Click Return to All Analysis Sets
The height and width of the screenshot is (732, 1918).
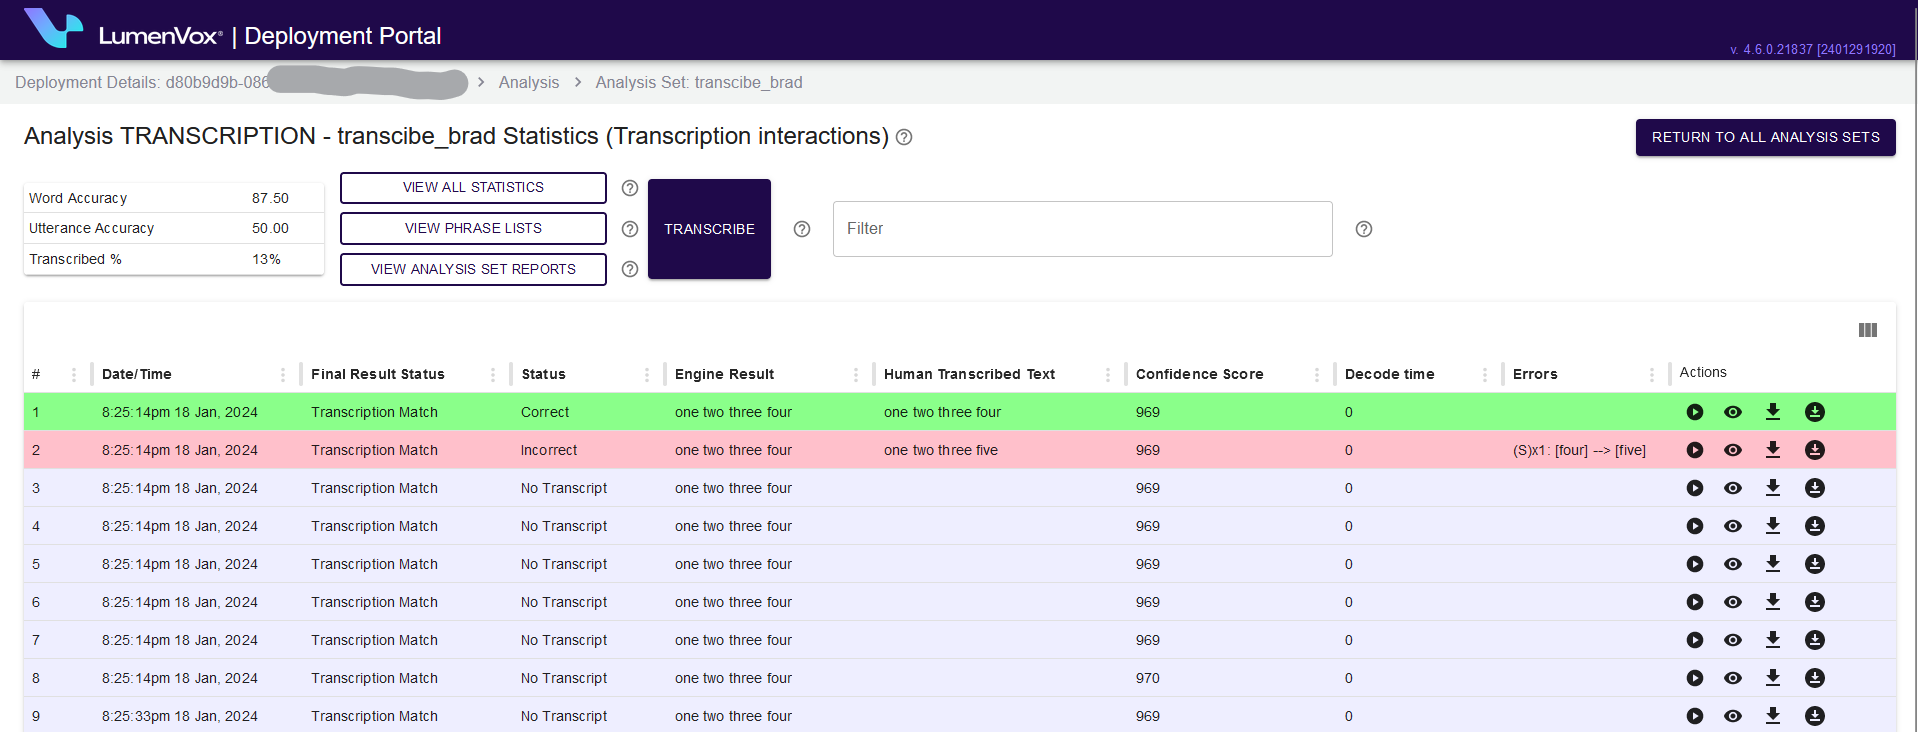pyautogui.click(x=1765, y=138)
